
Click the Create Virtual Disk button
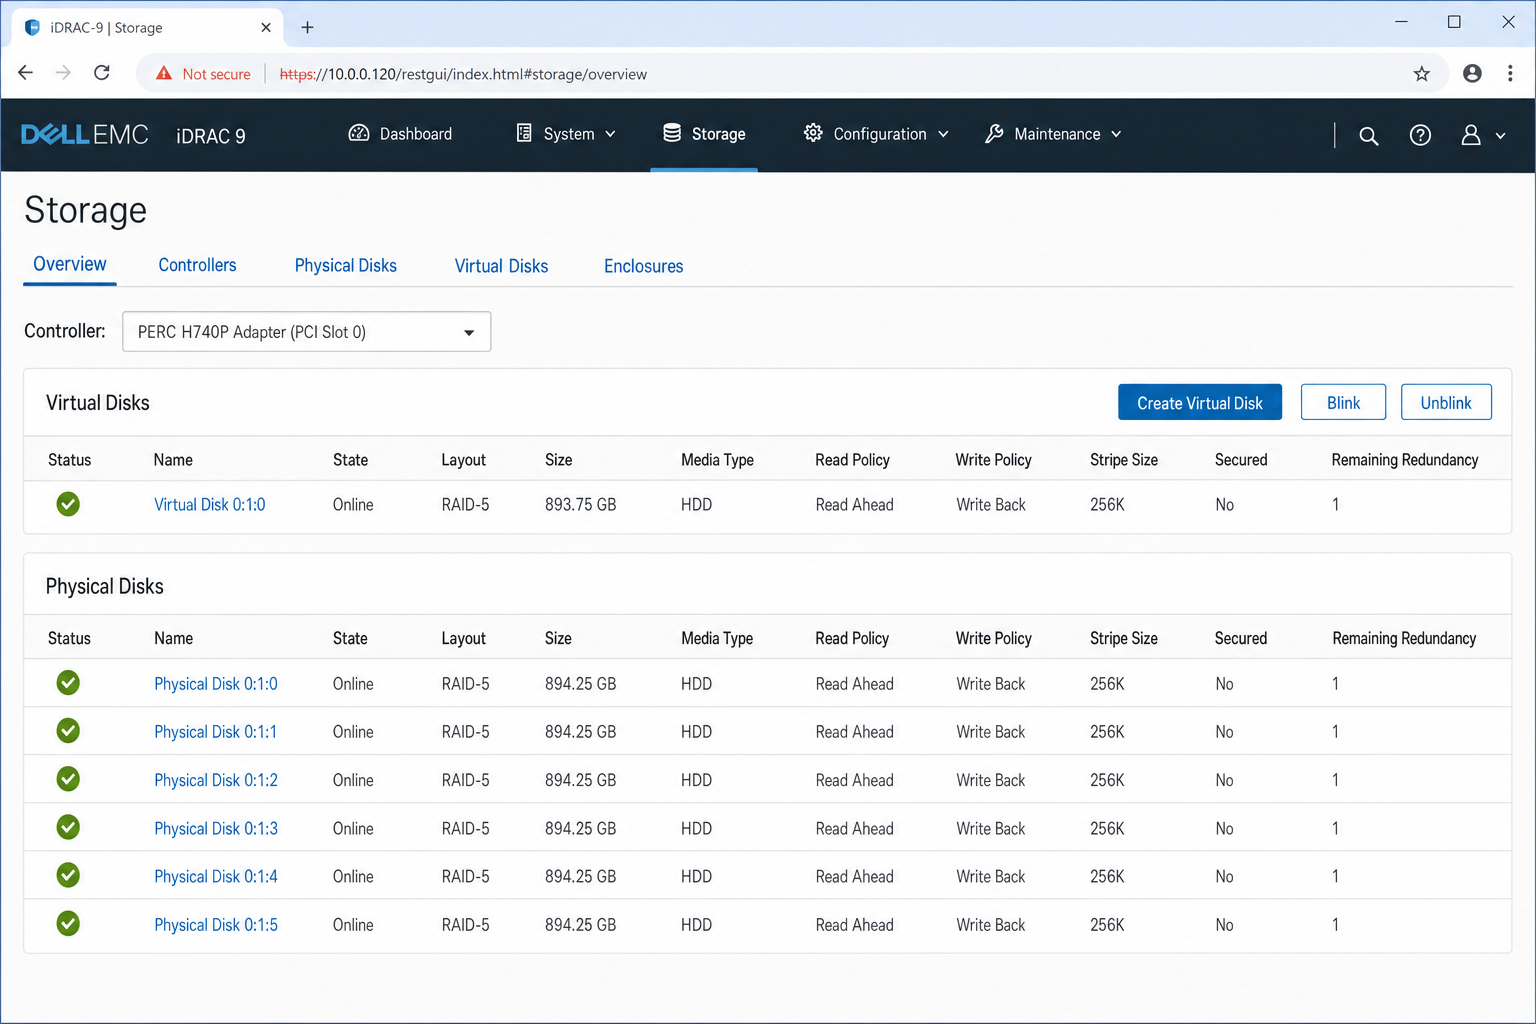1200,402
